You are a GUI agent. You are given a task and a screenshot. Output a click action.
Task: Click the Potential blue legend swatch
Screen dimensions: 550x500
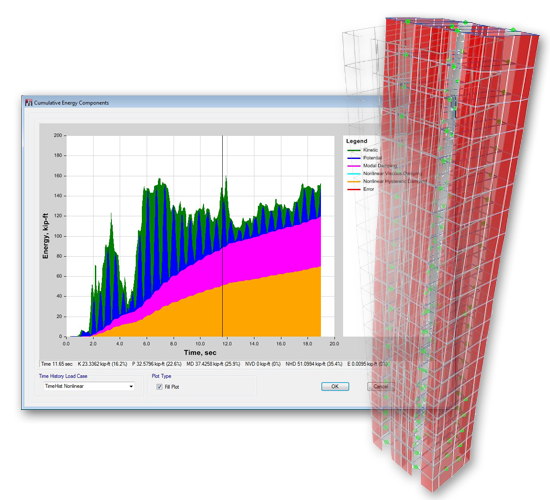(354, 158)
